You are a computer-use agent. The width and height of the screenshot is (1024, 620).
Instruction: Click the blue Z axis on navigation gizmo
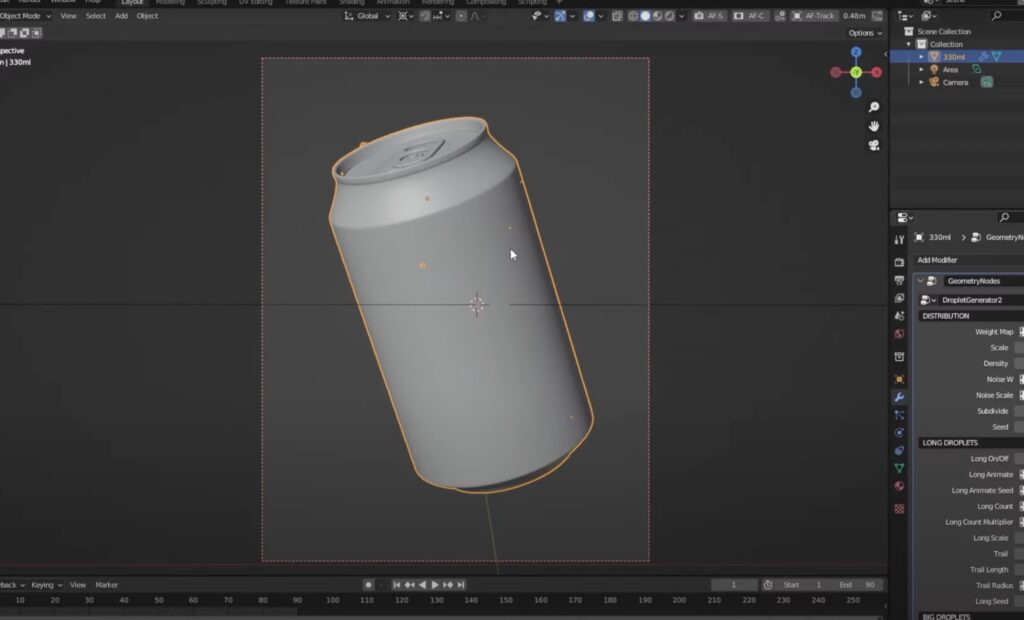pyautogui.click(x=856, y=52)
